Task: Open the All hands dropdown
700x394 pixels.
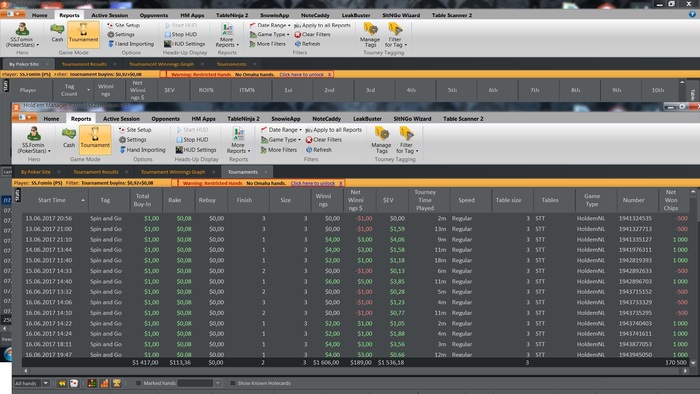Action: (46, 383)
